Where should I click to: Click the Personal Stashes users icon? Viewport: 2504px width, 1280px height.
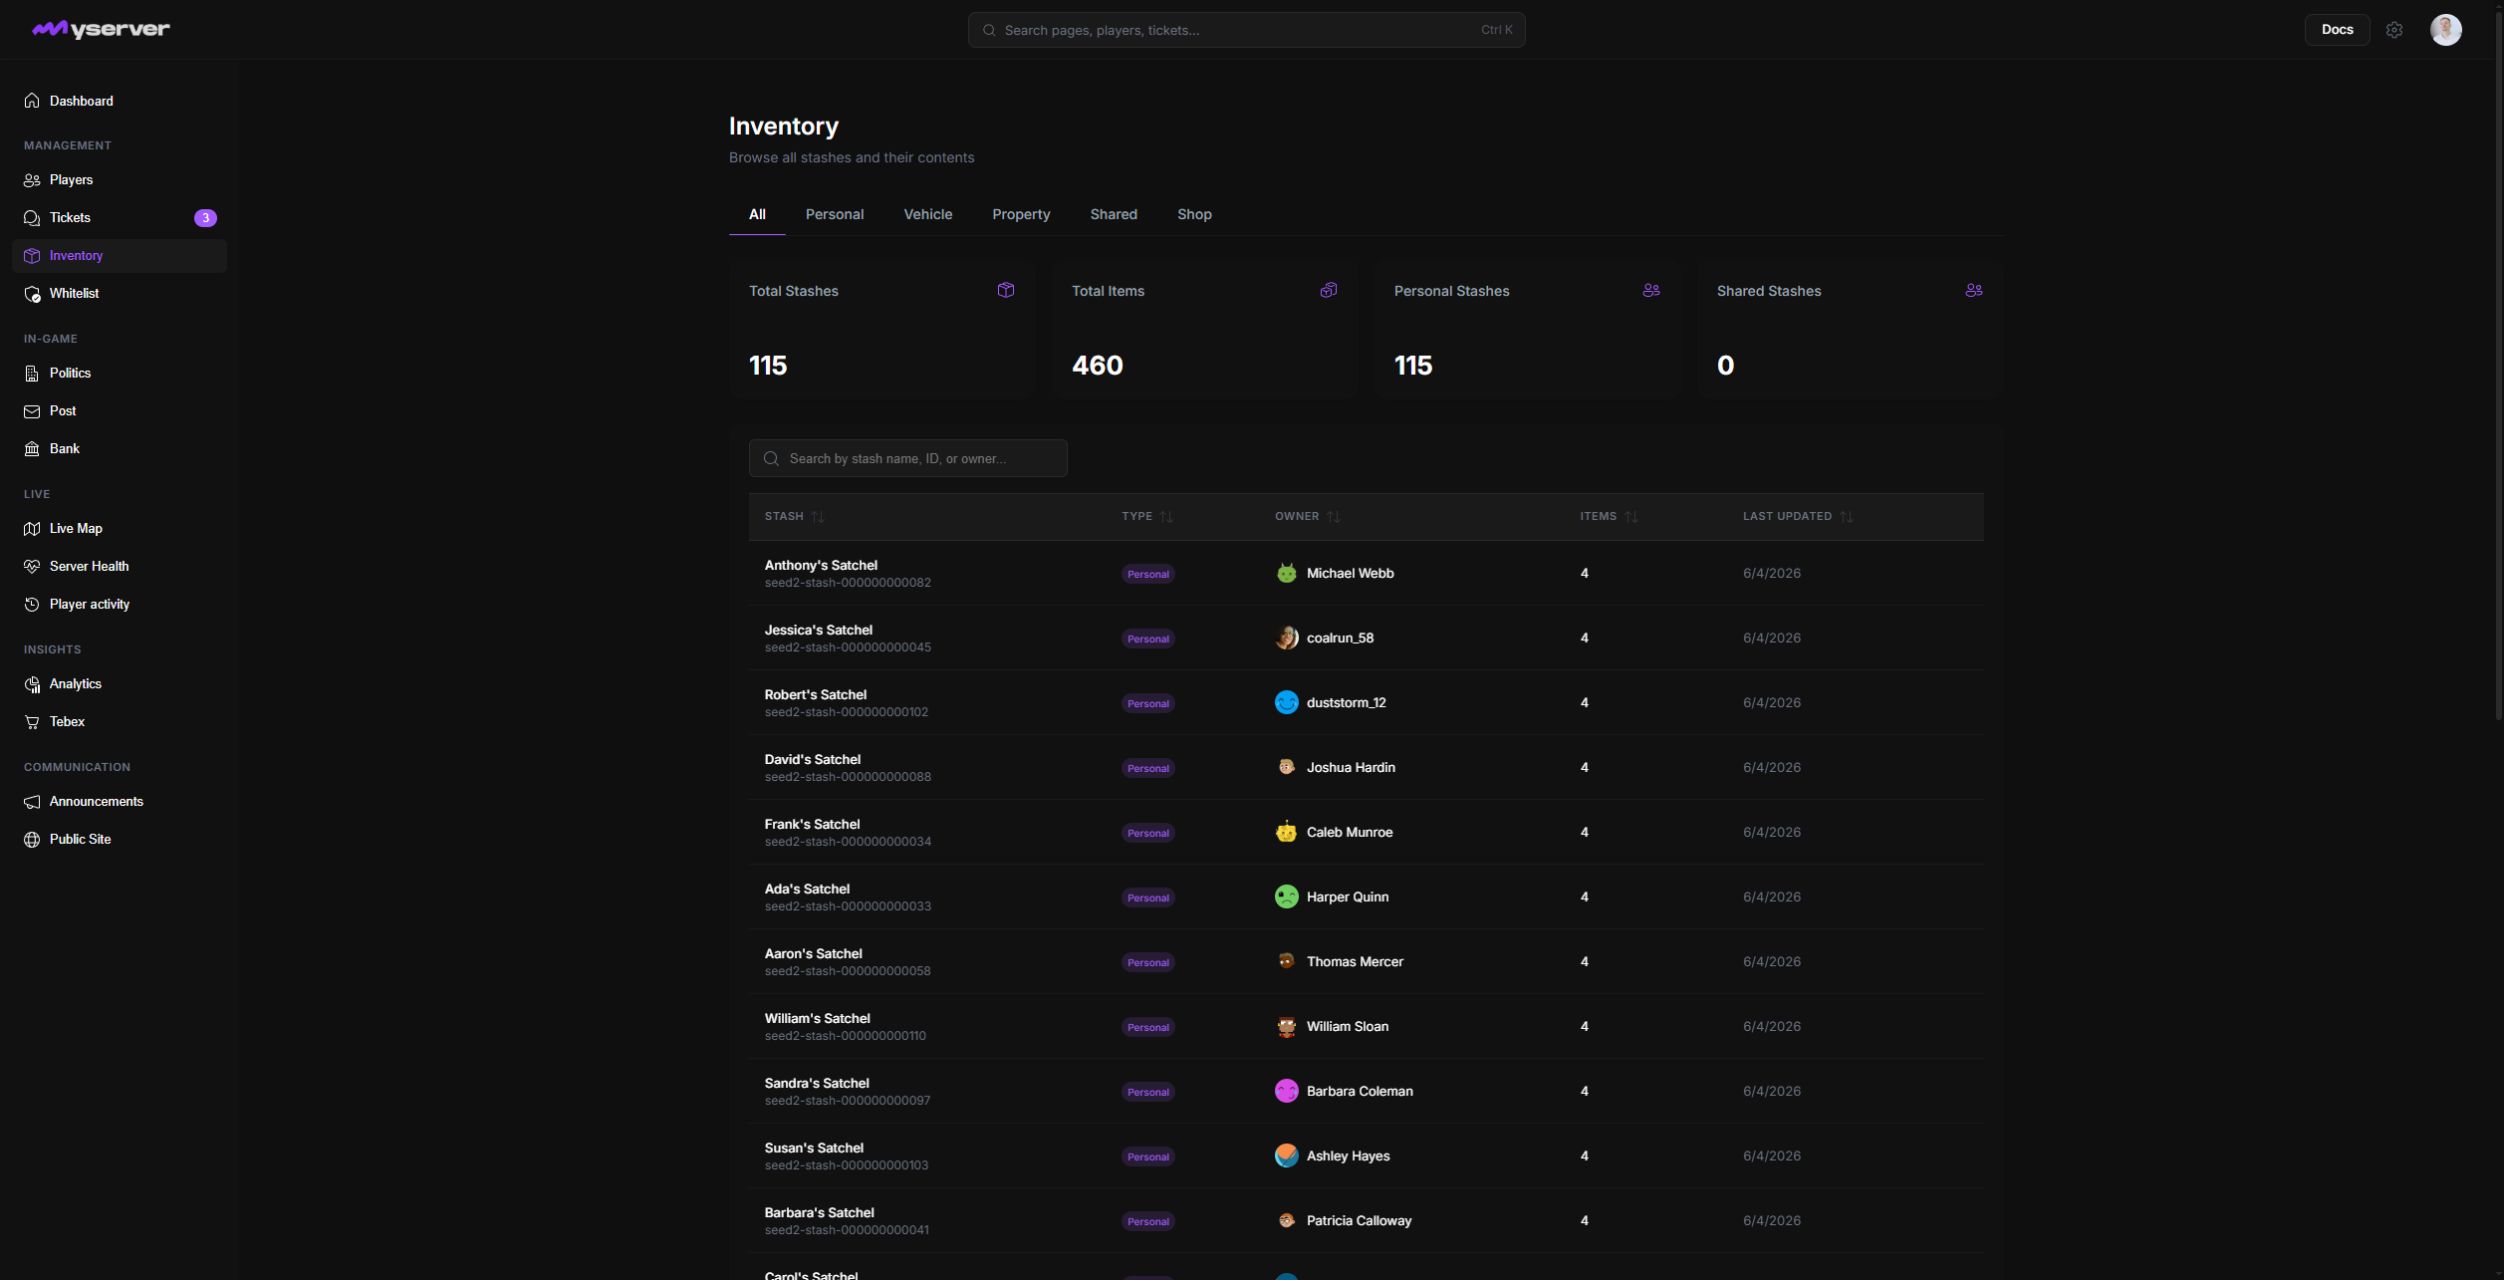pos(1651,290)
